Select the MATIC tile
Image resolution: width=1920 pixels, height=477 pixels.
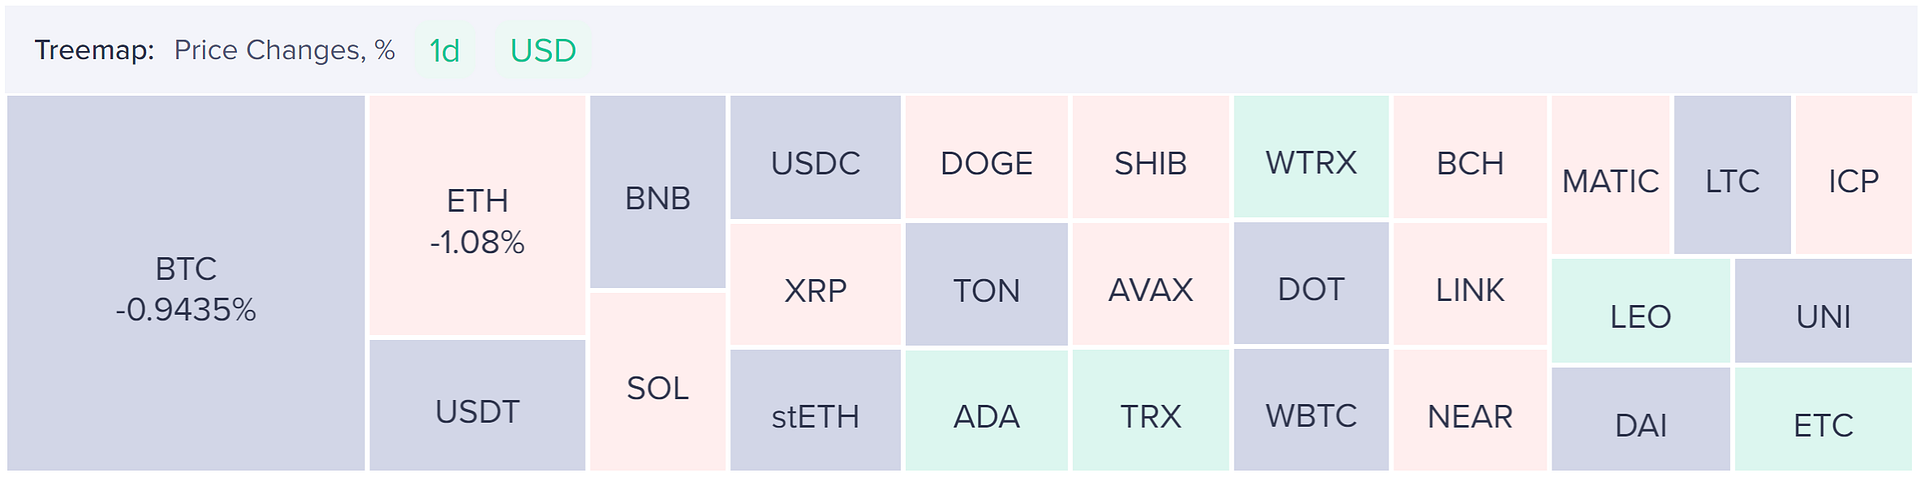click(x=1610, y=175)
